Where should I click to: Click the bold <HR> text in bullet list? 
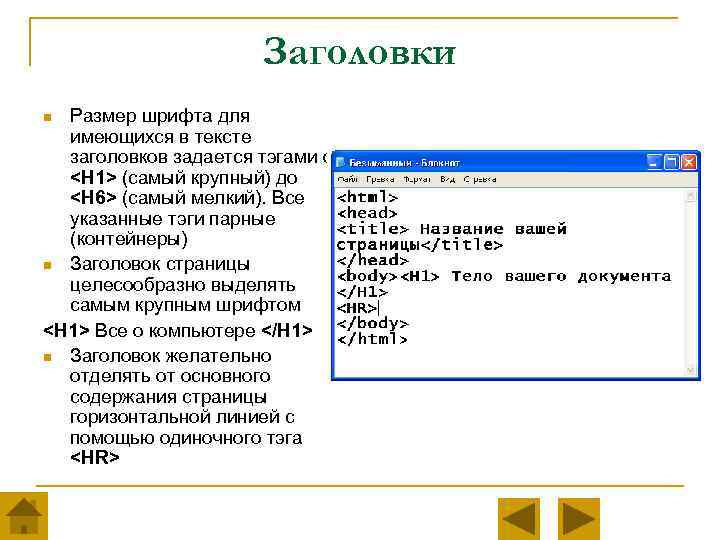(x=95, y=457)
